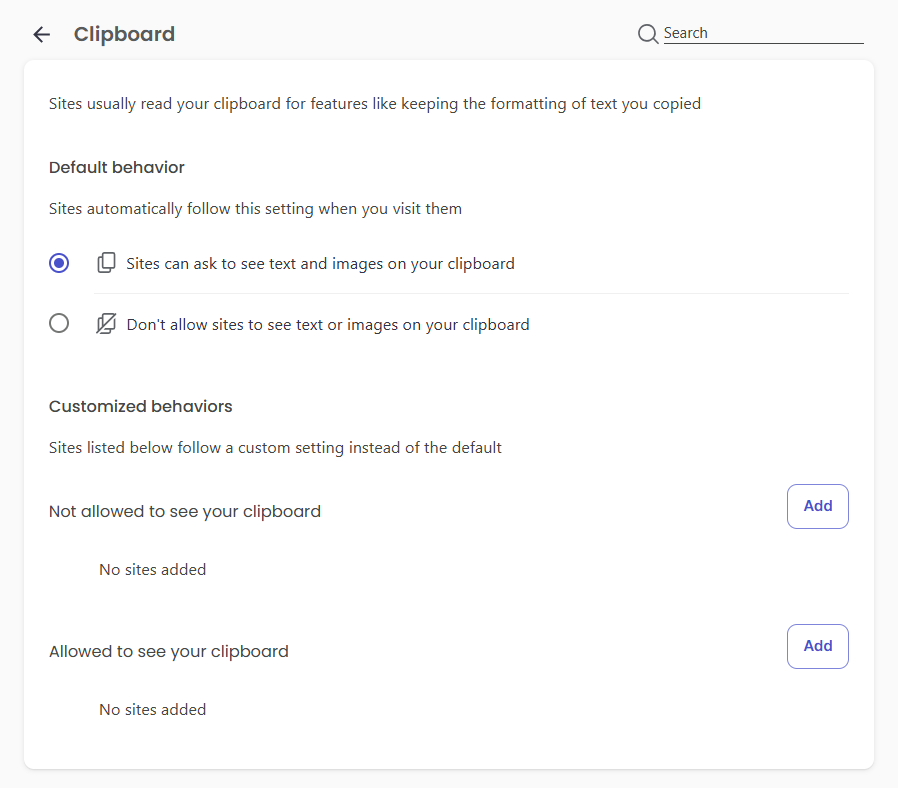
Task: Click the crossed-out clipboard icon beside 'Don't allow'
Action: point(106,324)
